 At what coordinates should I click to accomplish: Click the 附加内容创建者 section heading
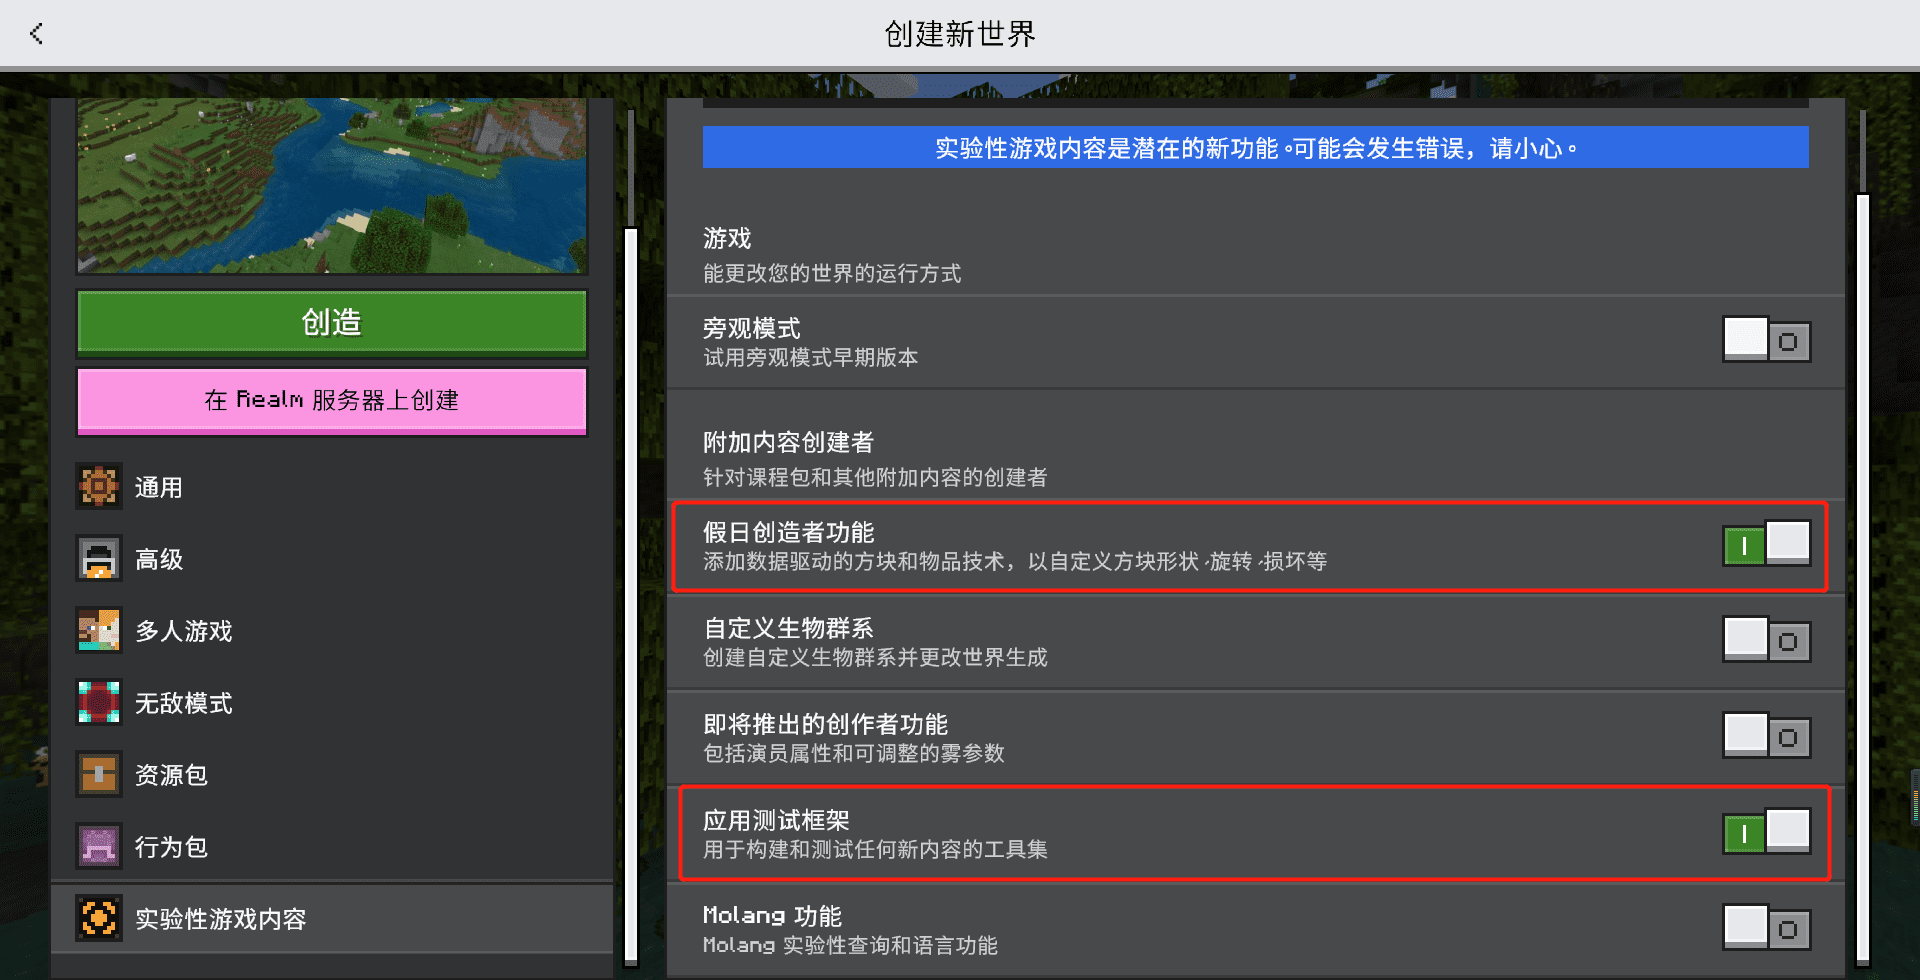click(788, 442)
